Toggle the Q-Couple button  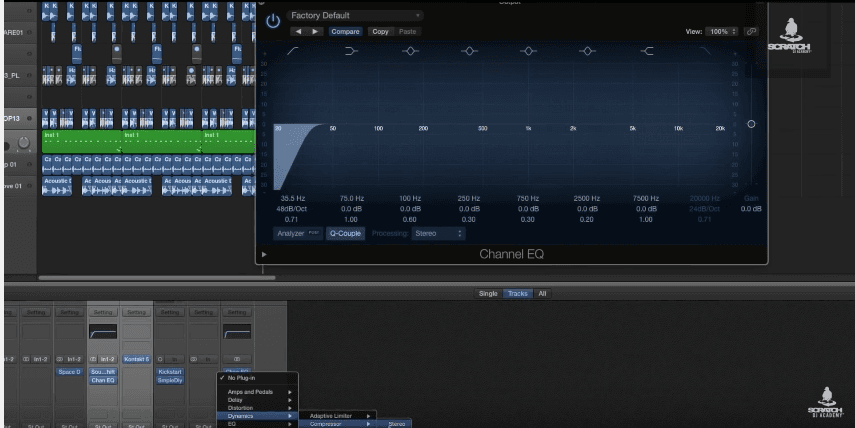345,233
